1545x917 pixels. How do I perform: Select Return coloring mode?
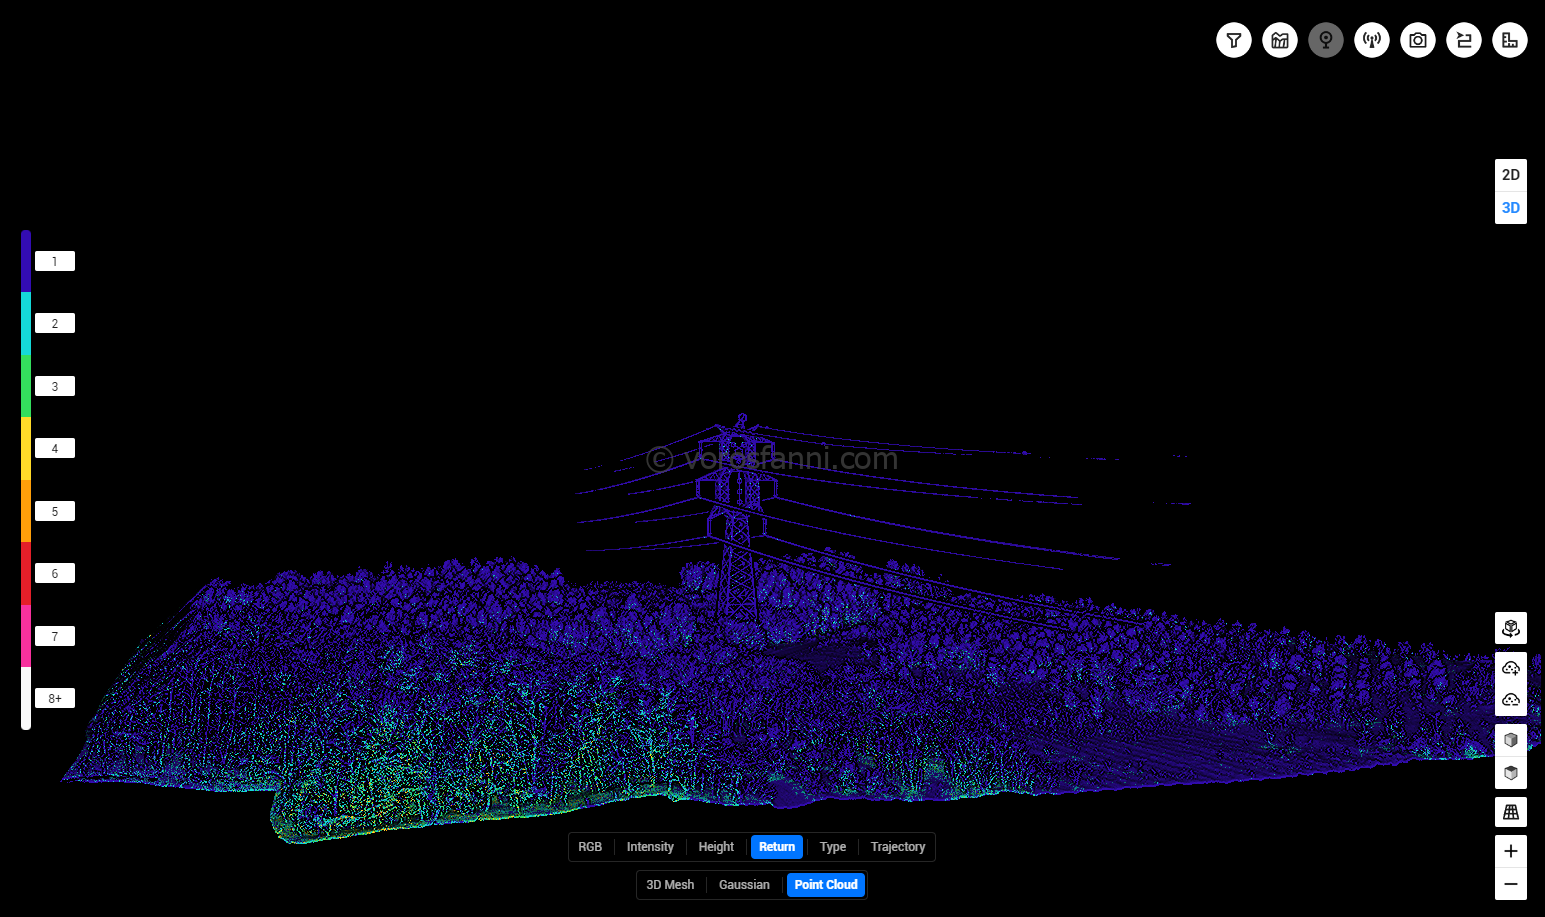tap(777, 847)
